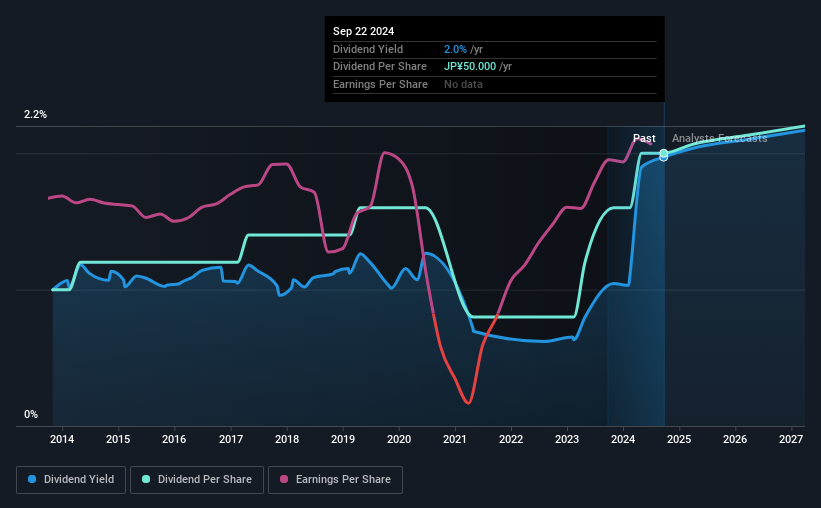Viewport: 821px width, 508px height.
Task: Click the 2016 x-axis year label
Action: [x=174, y=439]
